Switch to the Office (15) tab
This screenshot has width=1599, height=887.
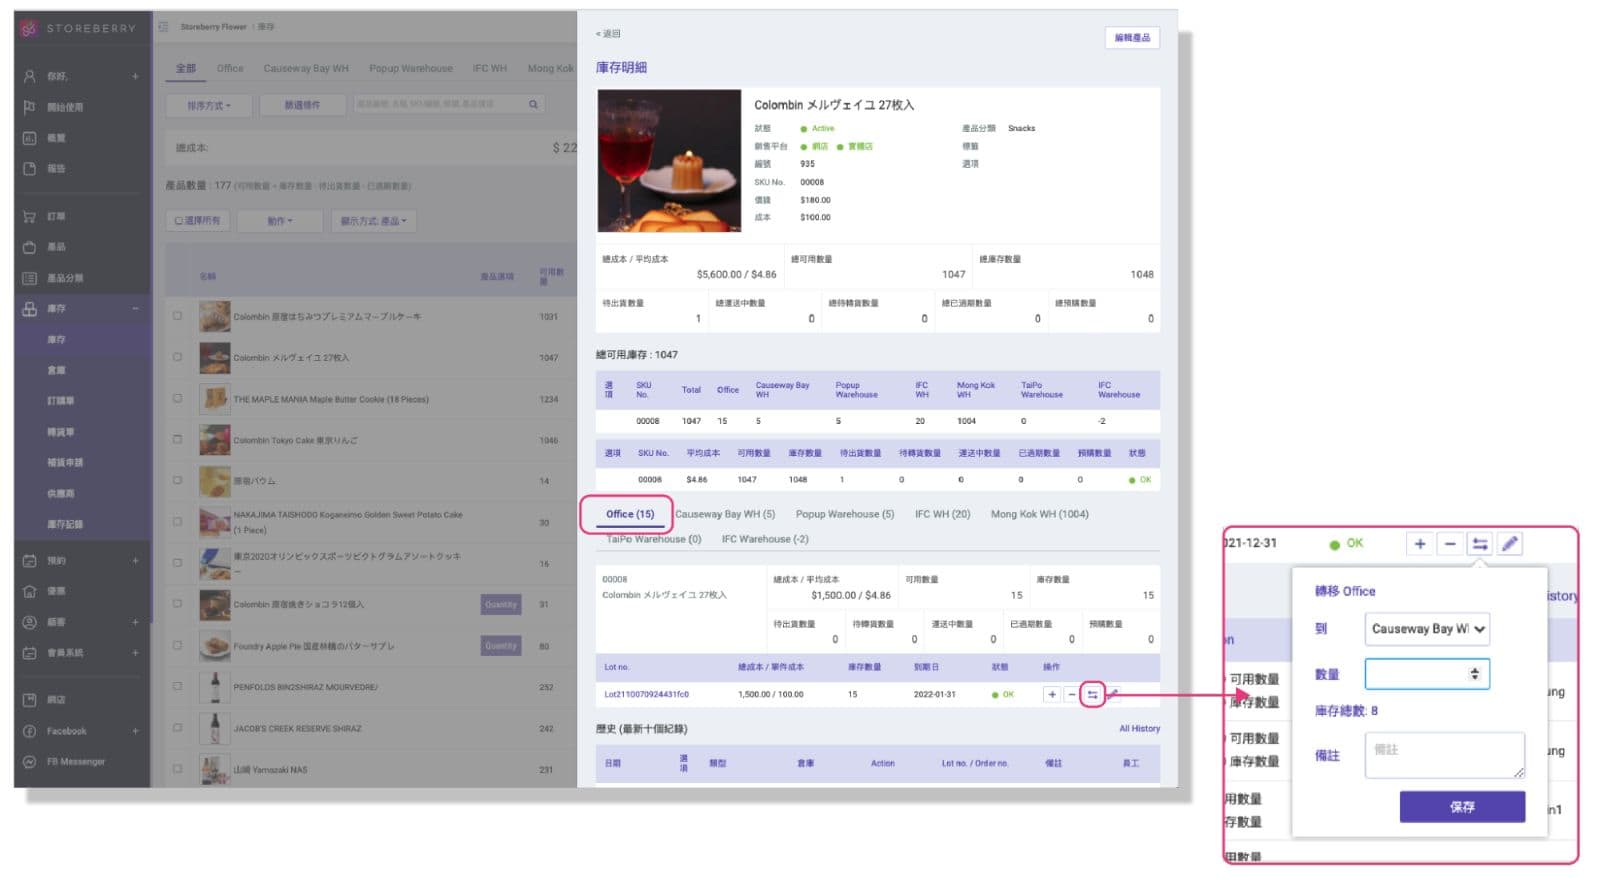coord(630,514)
